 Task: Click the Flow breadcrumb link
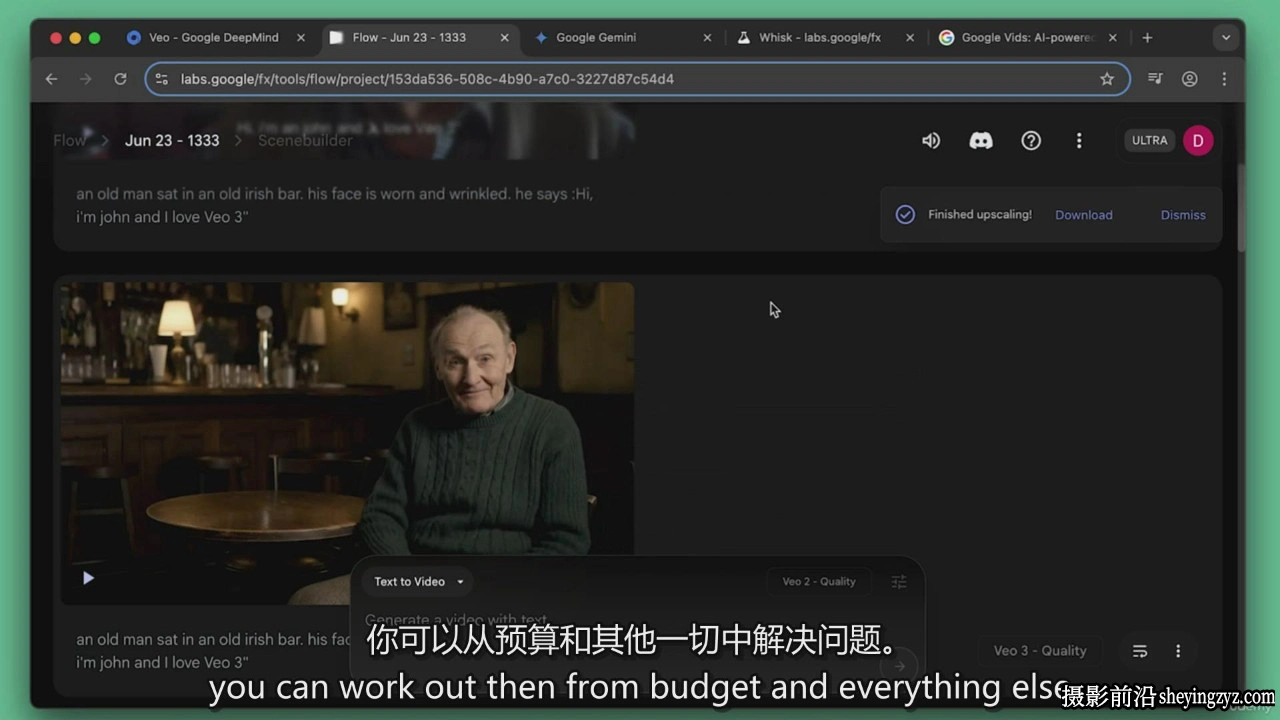coord(69,141)
